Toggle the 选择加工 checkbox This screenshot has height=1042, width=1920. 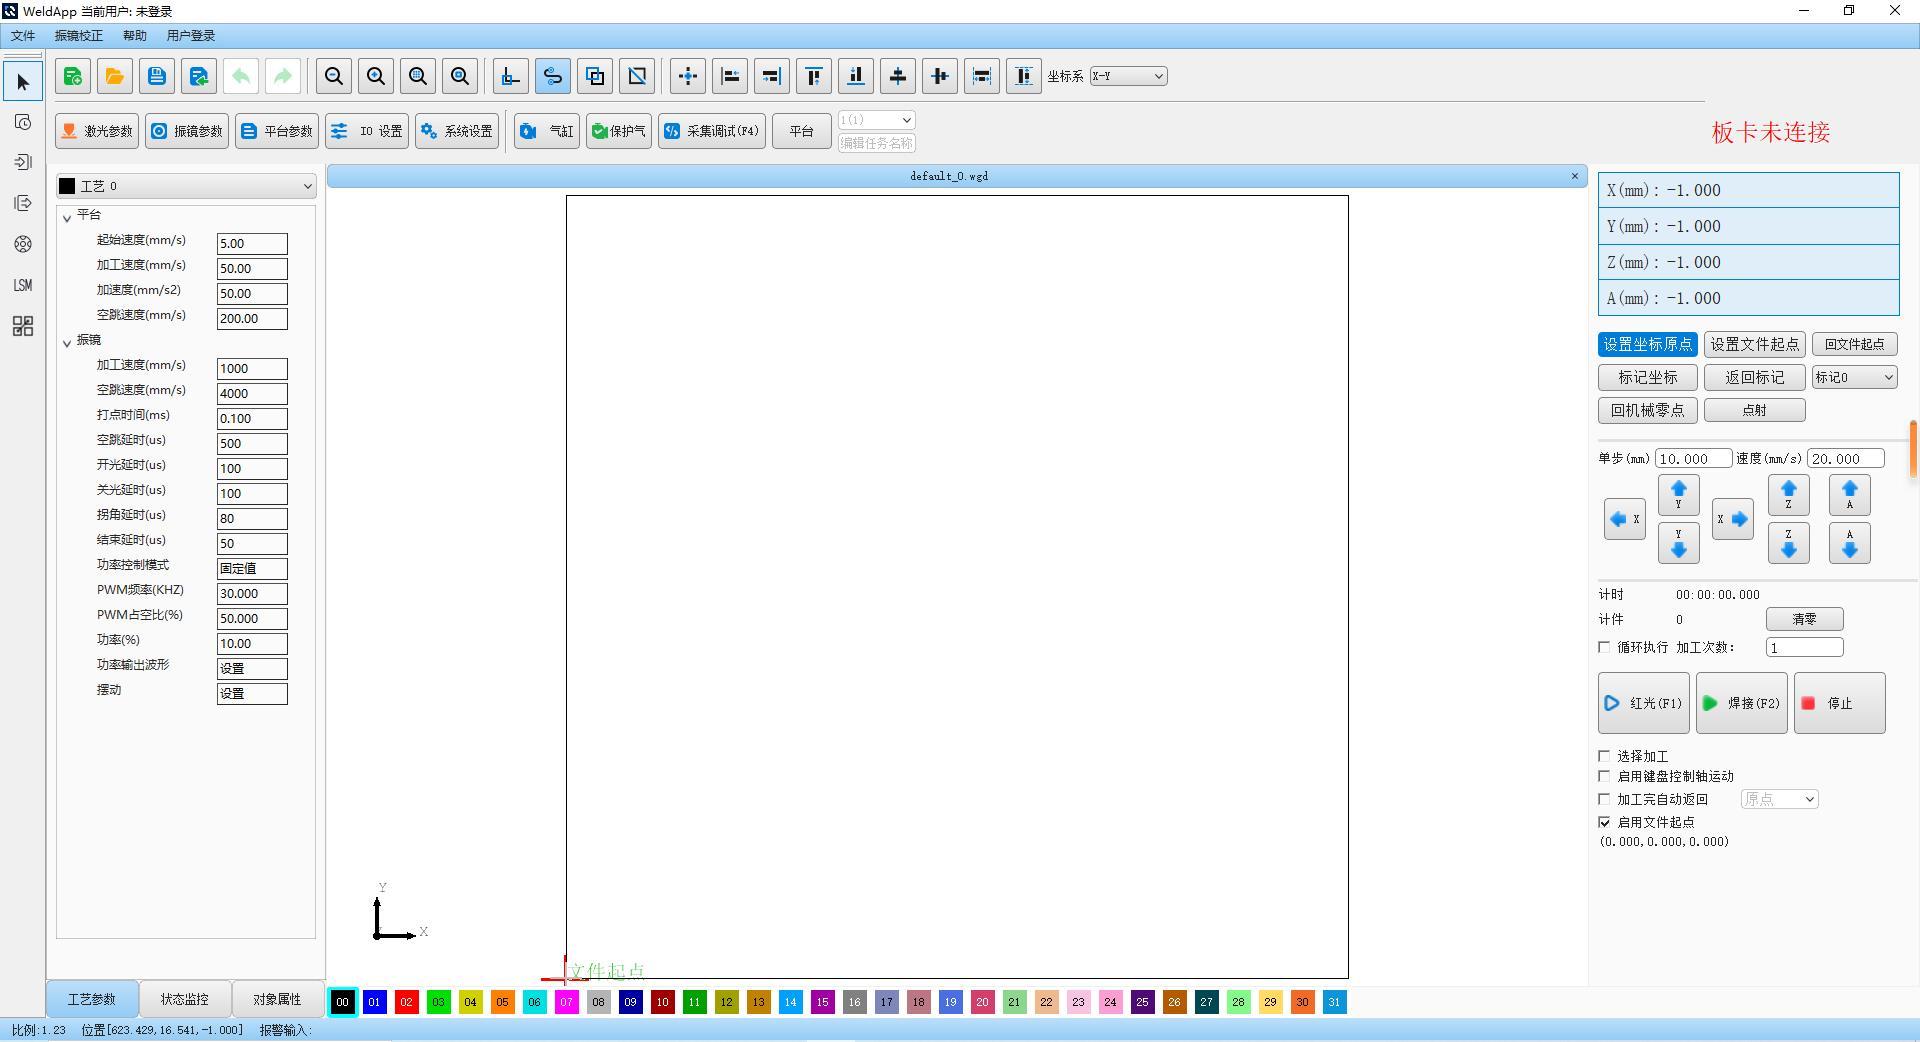coord(1605,756)
